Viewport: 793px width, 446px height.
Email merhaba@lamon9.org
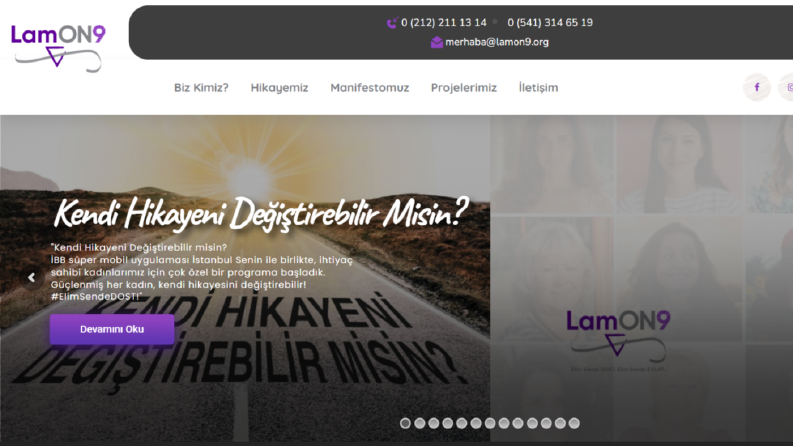click(x=497, y=42)
